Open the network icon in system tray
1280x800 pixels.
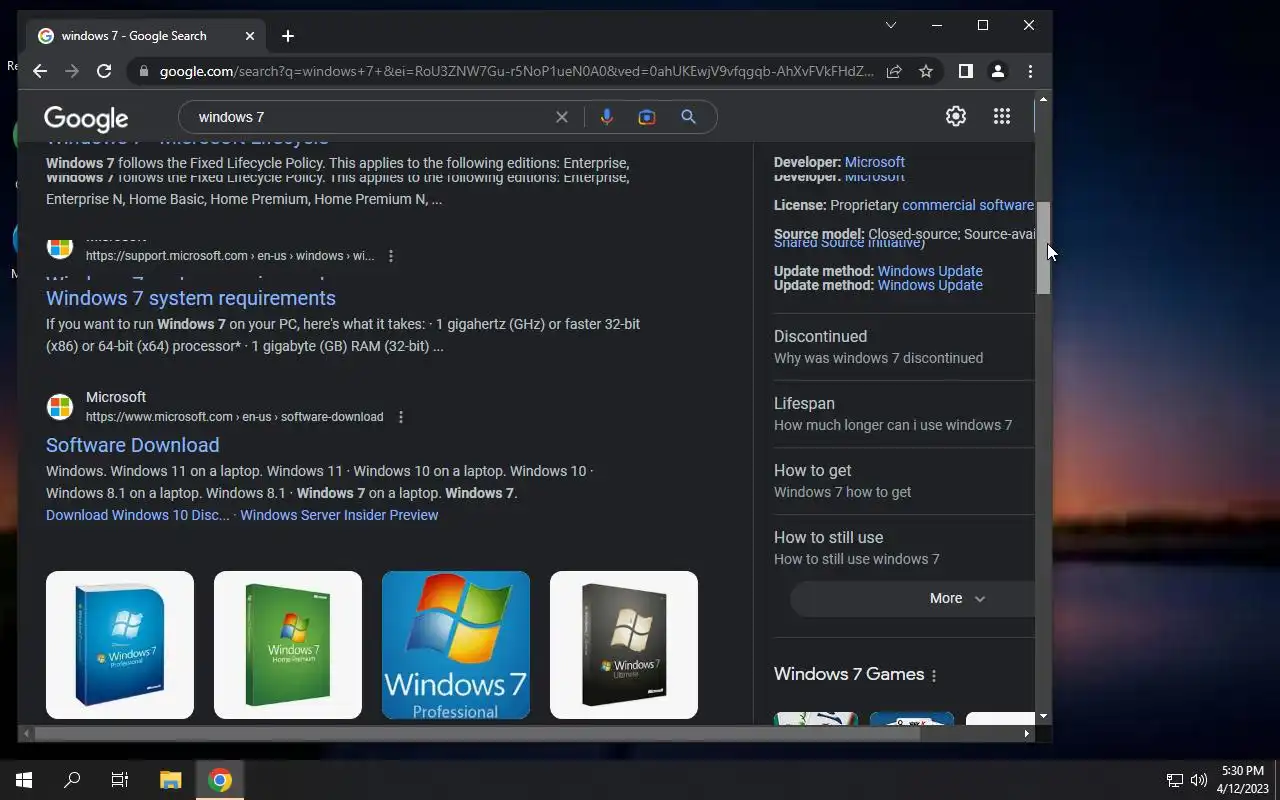click(x=1175, y=780)
